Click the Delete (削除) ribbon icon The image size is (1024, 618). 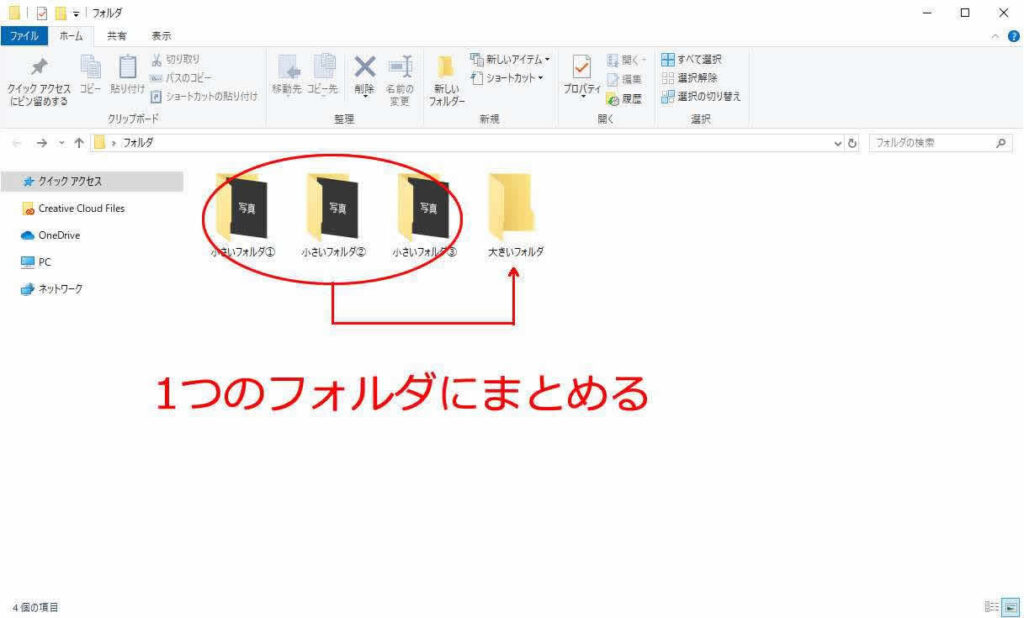pyautogui.click(x=365, y=68)
